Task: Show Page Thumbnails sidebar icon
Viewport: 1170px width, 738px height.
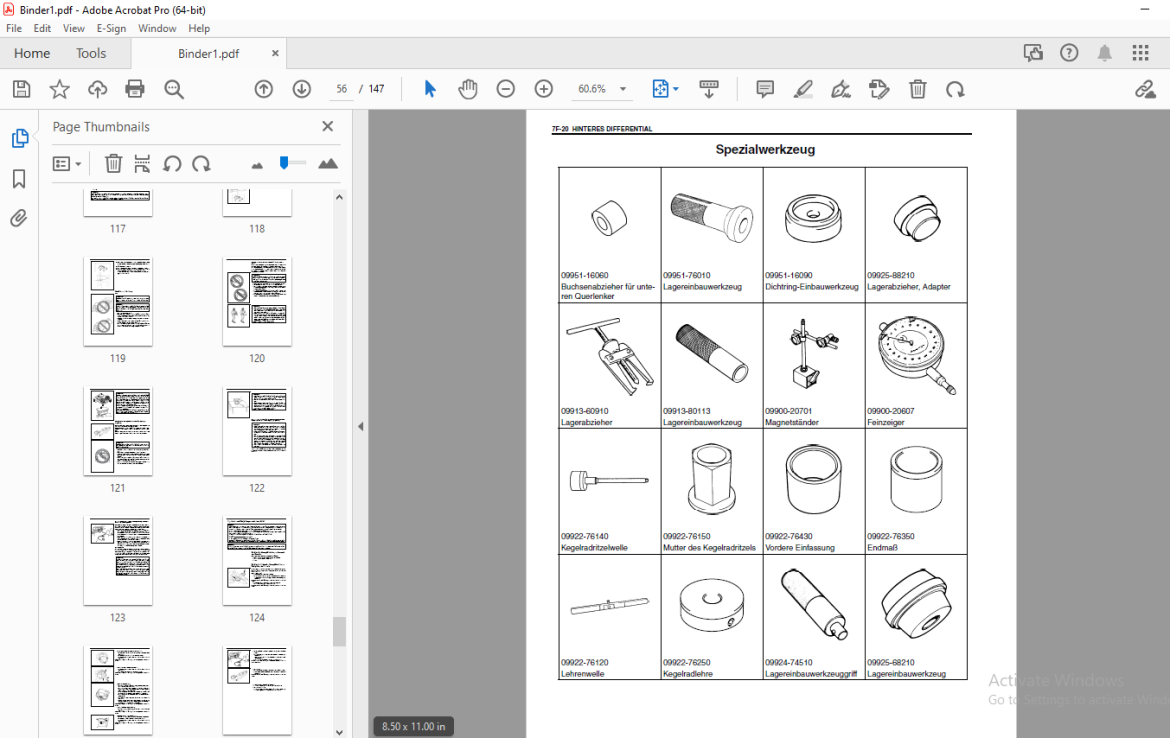Action: pyautogui.click(x=20, y=138)
